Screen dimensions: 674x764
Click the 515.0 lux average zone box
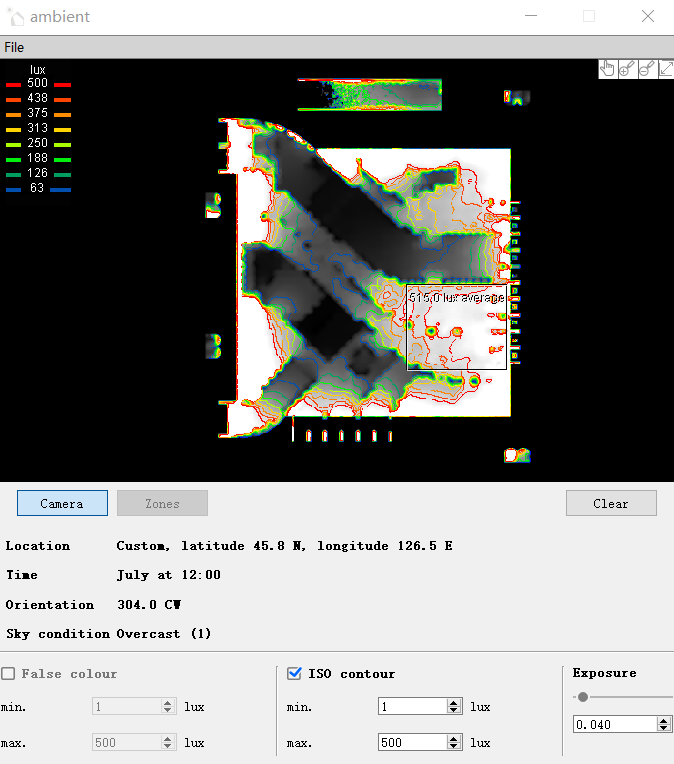(456, 328)
